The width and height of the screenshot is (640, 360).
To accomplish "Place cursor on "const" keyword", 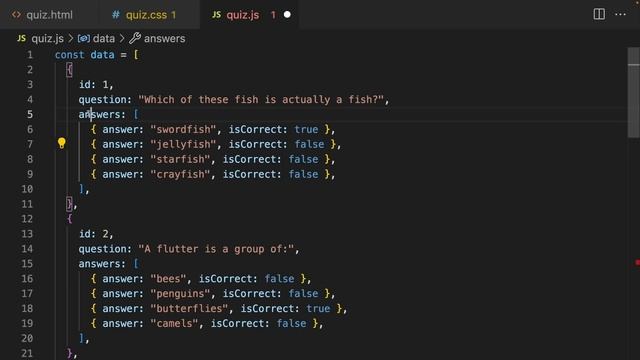I will click(x=69, y=55).
